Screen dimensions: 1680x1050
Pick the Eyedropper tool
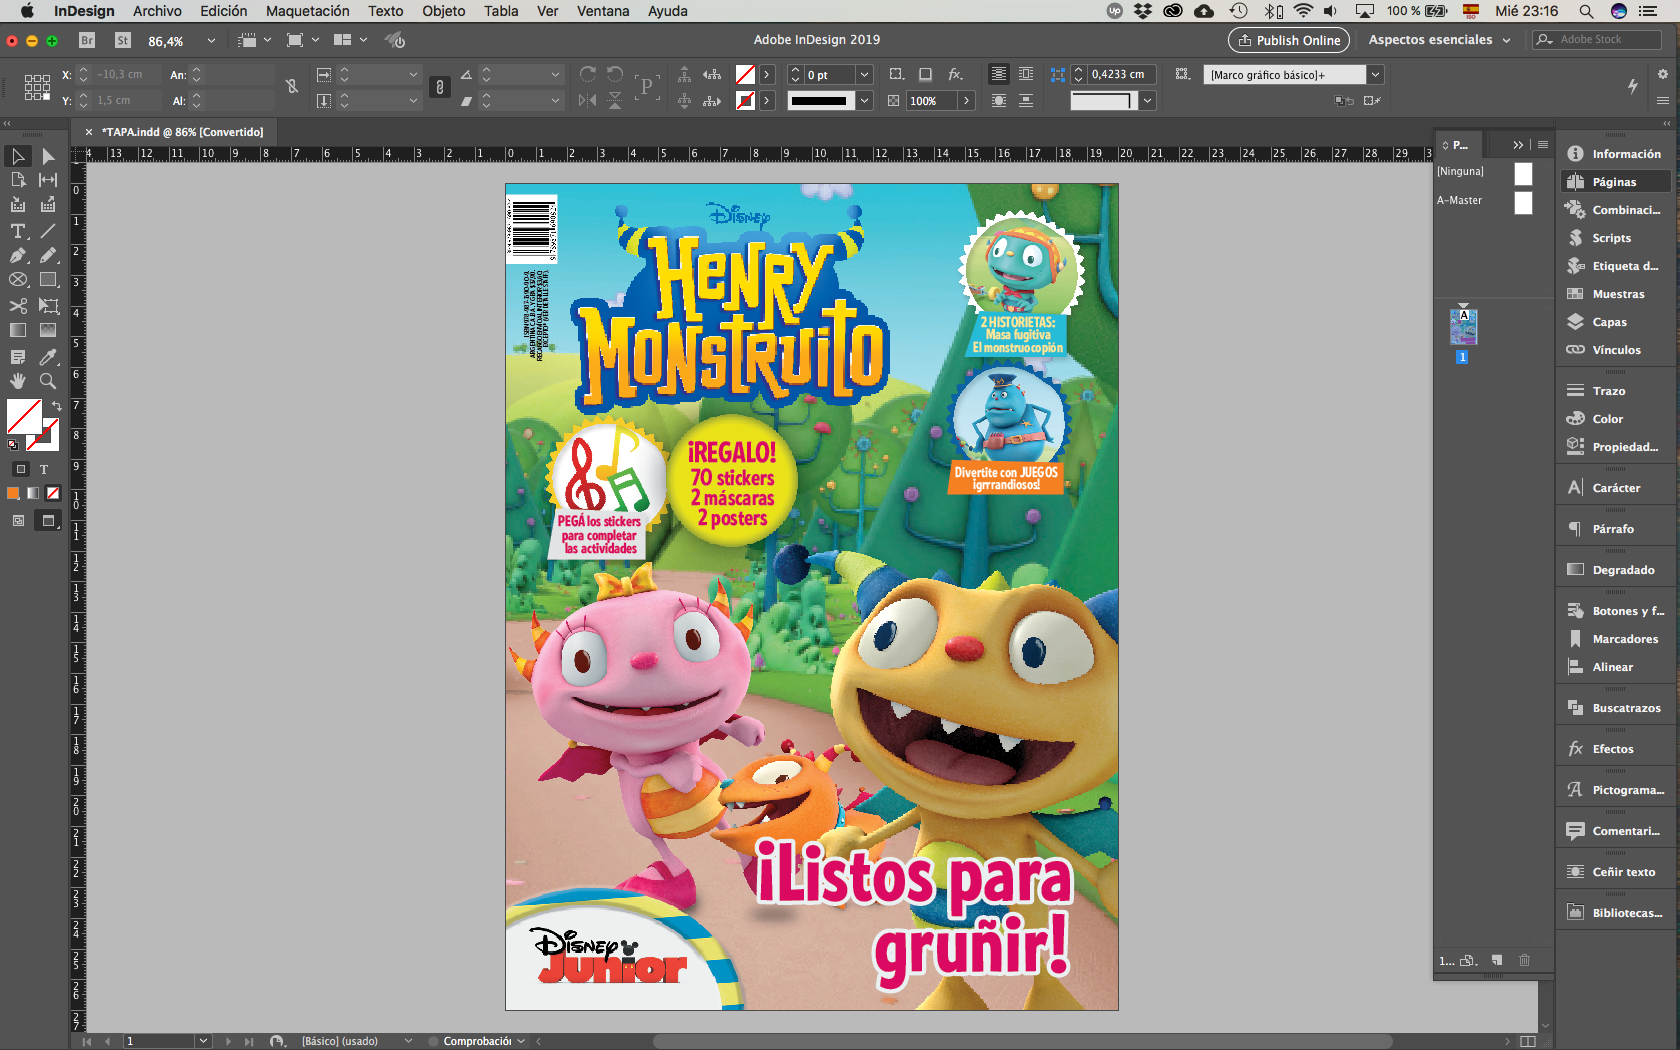coord(48,357)
